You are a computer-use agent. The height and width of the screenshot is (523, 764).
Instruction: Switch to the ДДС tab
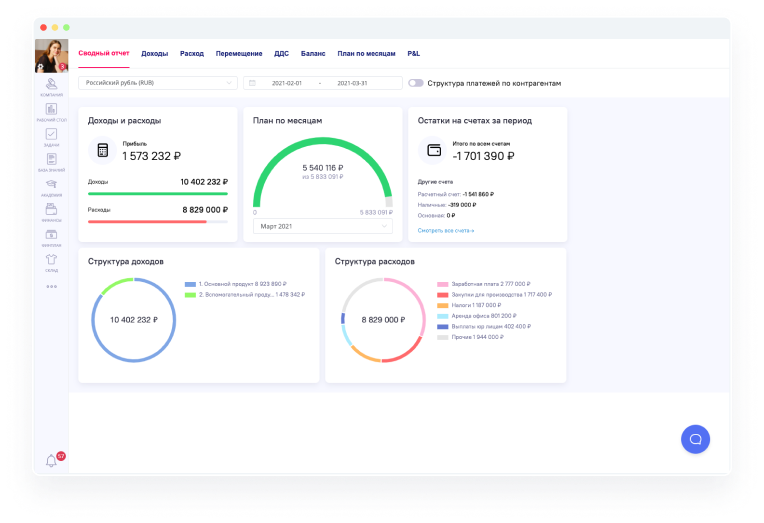point(282,54)
